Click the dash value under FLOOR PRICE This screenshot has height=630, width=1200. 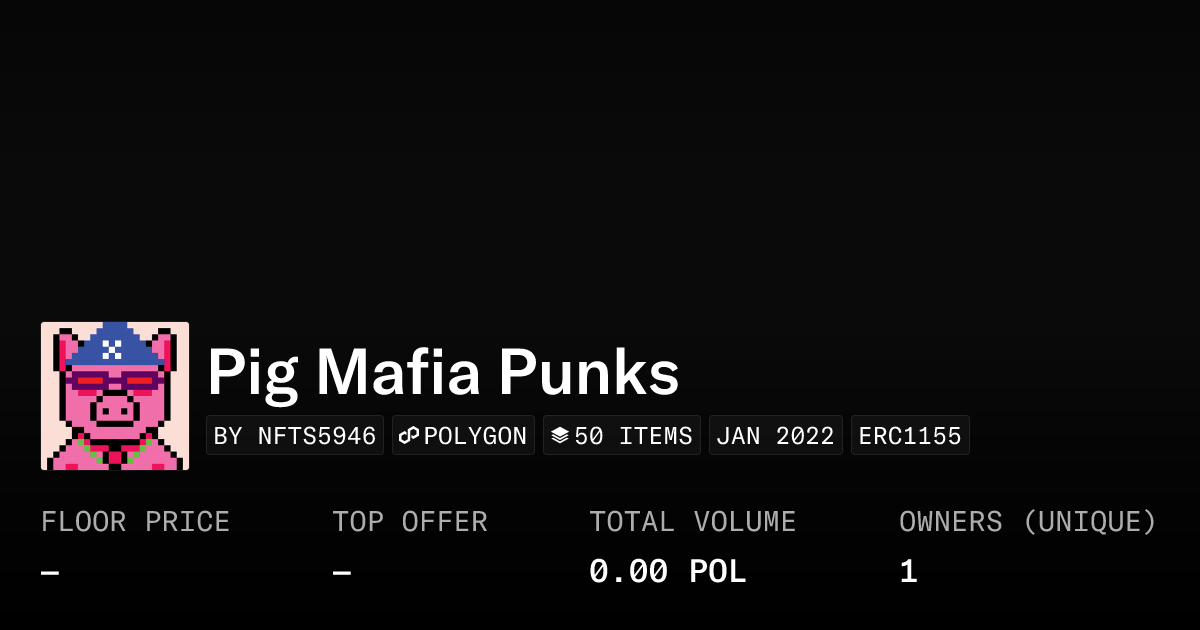click(50, 573)
